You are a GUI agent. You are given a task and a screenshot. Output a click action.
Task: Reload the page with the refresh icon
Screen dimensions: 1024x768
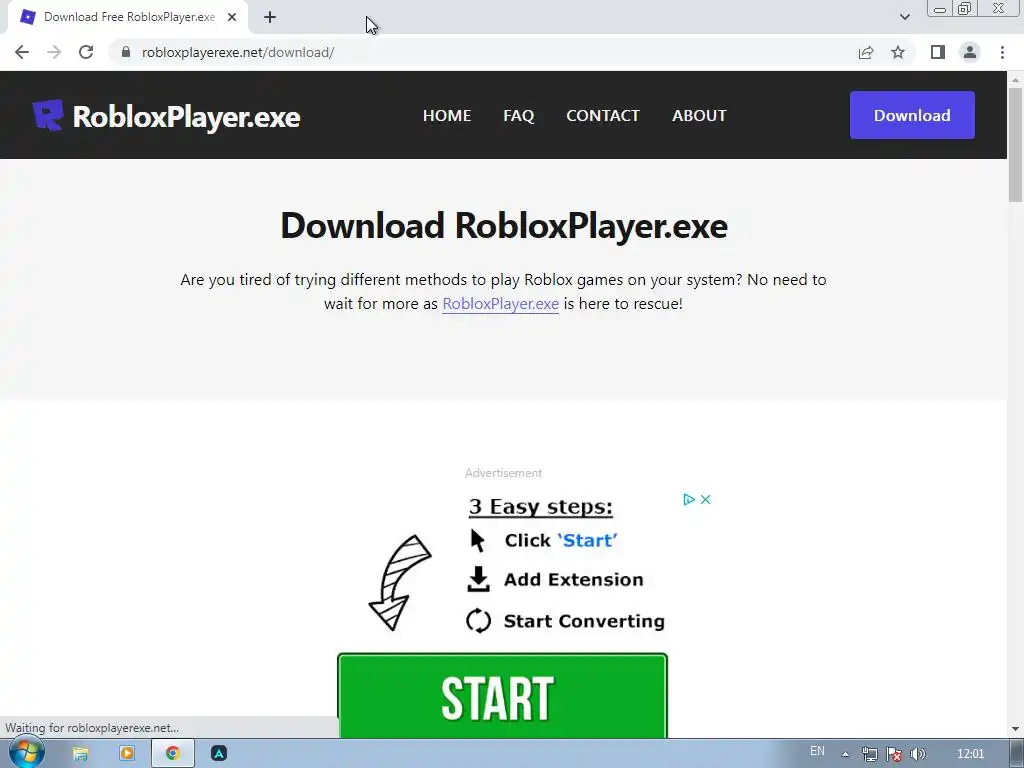tap(86, 52)
